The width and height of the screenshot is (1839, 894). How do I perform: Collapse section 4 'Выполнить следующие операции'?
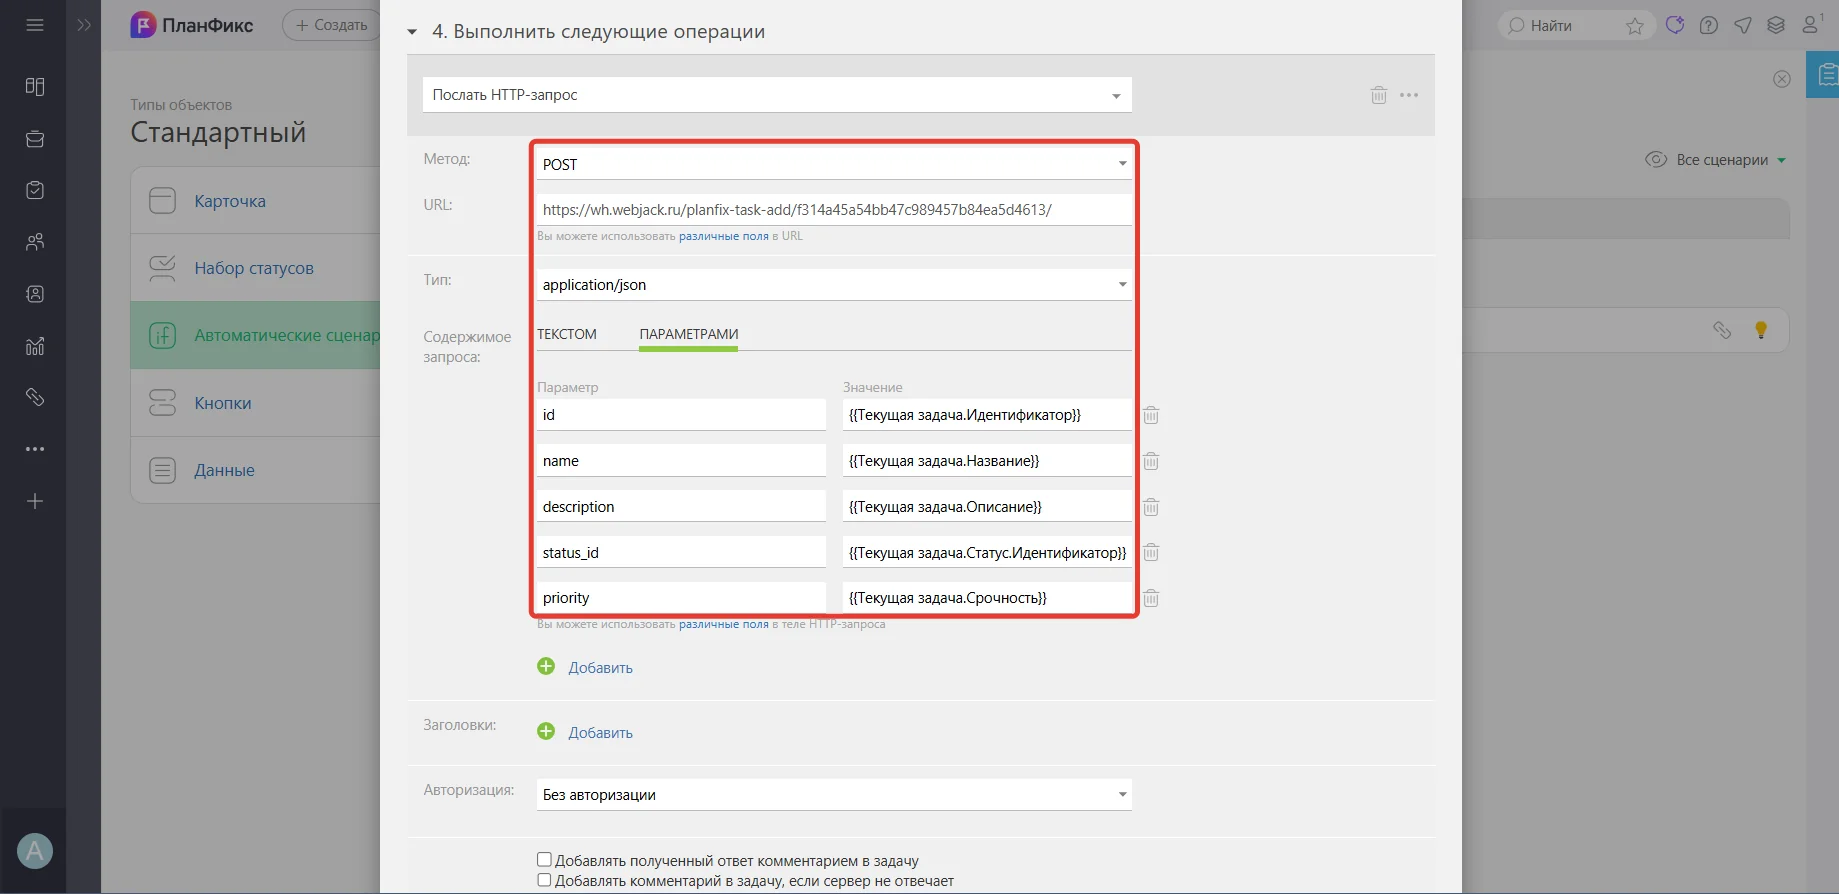pos(412,32)
